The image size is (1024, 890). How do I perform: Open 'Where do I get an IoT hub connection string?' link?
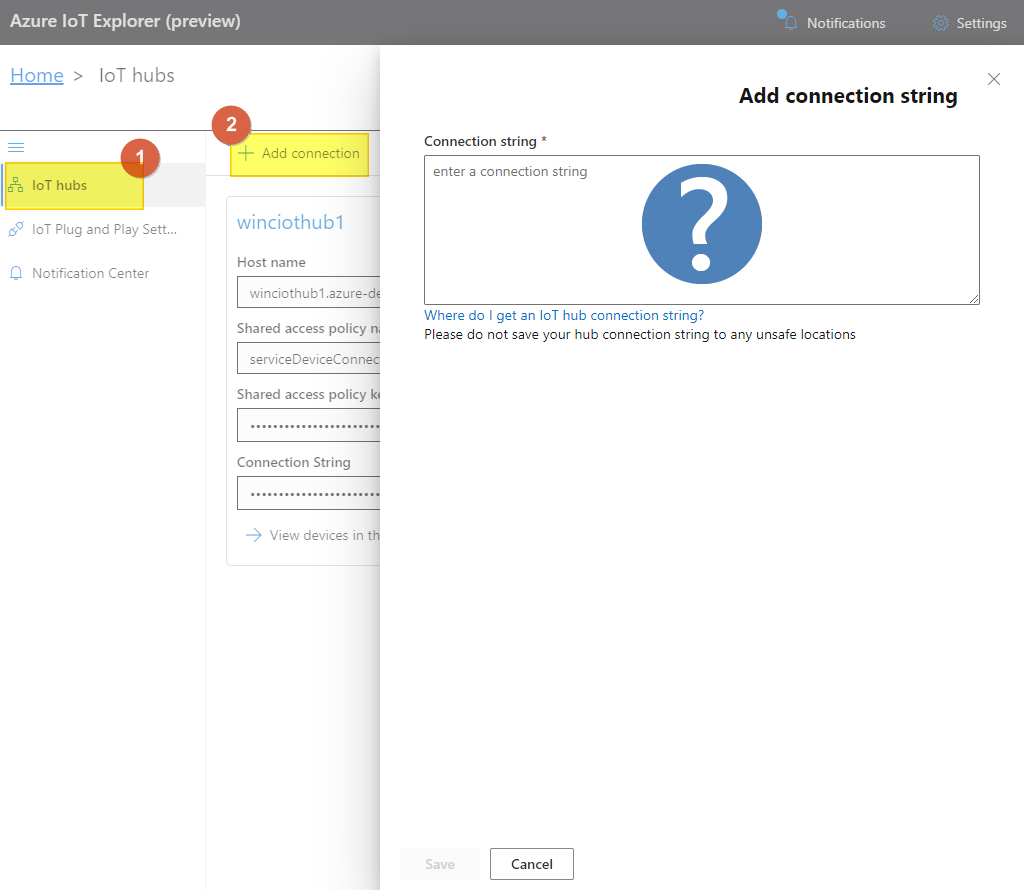[x=564, y=315]
